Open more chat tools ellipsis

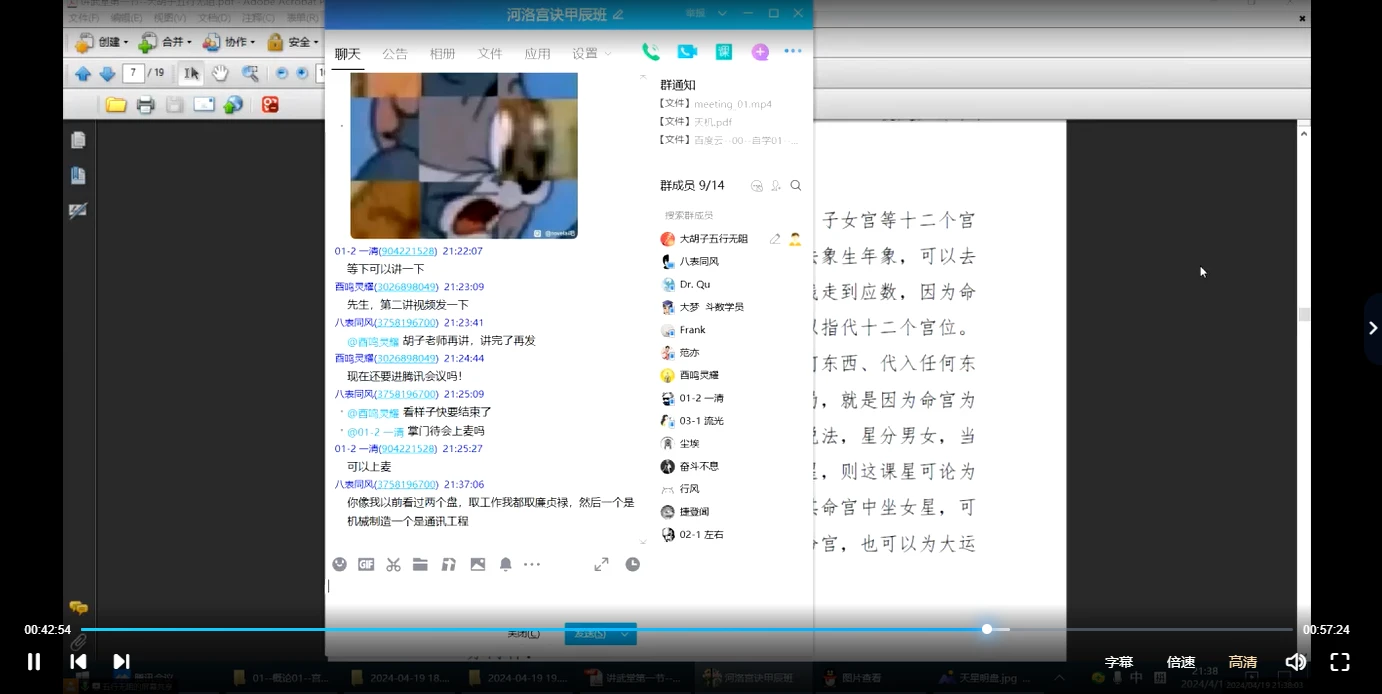point(532,565)
